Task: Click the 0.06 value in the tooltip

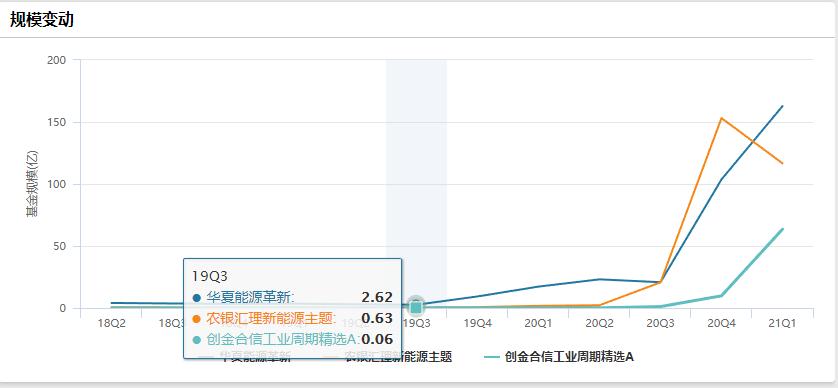Action: pos(377,339)
